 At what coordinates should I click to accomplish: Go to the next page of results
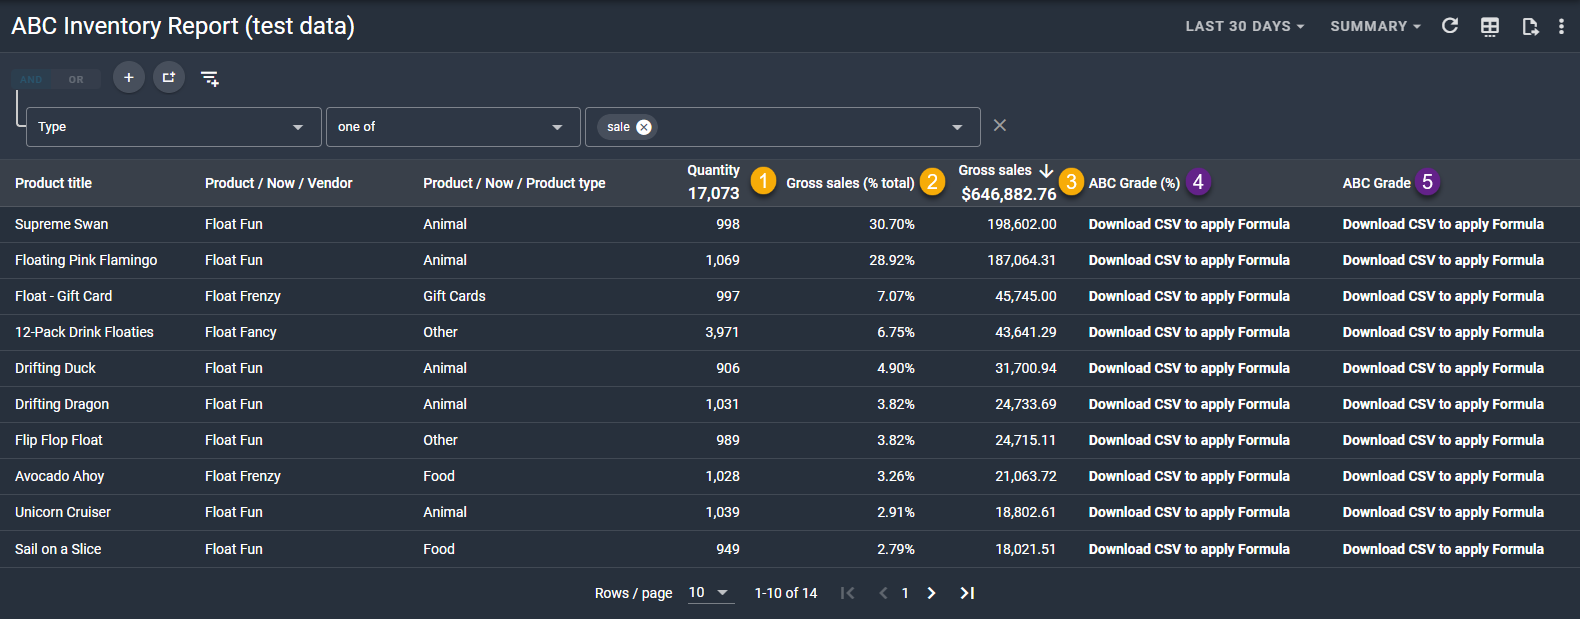(x=931, y=593)
